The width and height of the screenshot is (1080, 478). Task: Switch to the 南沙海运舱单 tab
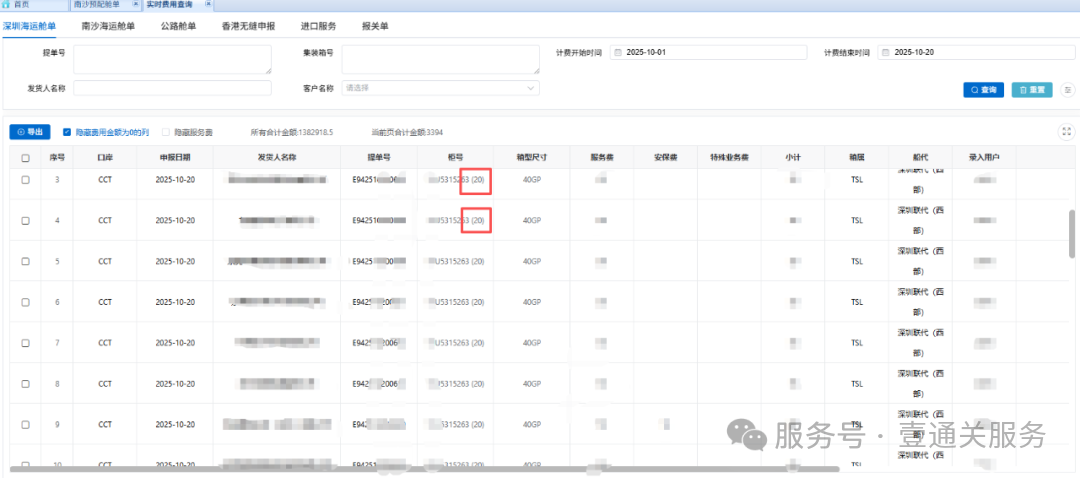[x=110, y=26]
